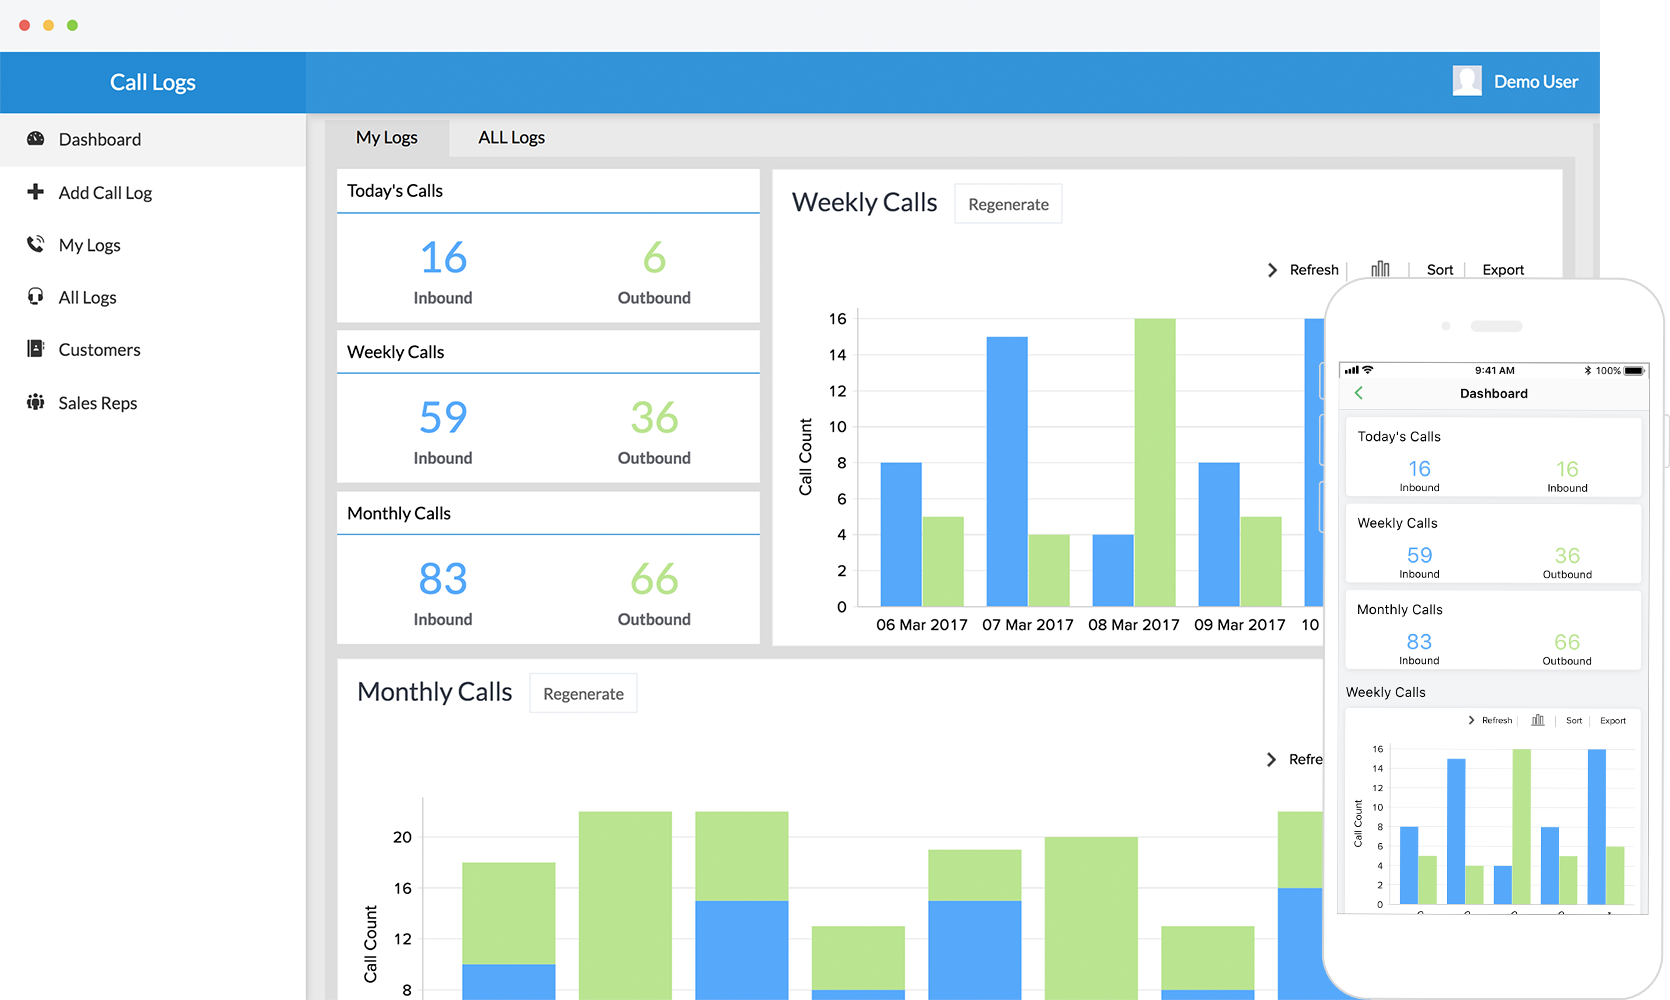Click the 08 Mar 2017 axis label
1670x1000 pixels.
click(1134, 625)
